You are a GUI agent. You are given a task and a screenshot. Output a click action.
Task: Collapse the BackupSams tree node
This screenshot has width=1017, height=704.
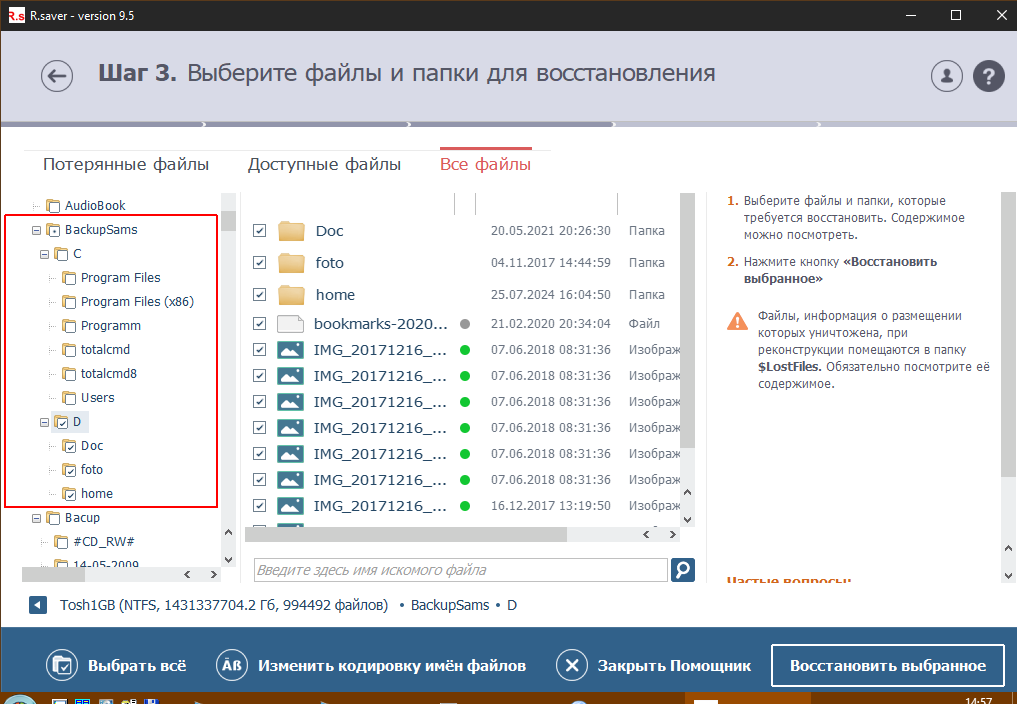pos(37,230)
